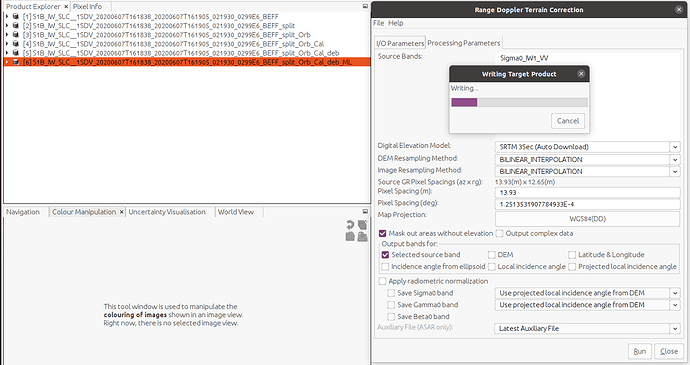690x365 pixels.
Task: Expand product [1] tree node arrow
Action: pyautogui.click(x=7, y=16)
